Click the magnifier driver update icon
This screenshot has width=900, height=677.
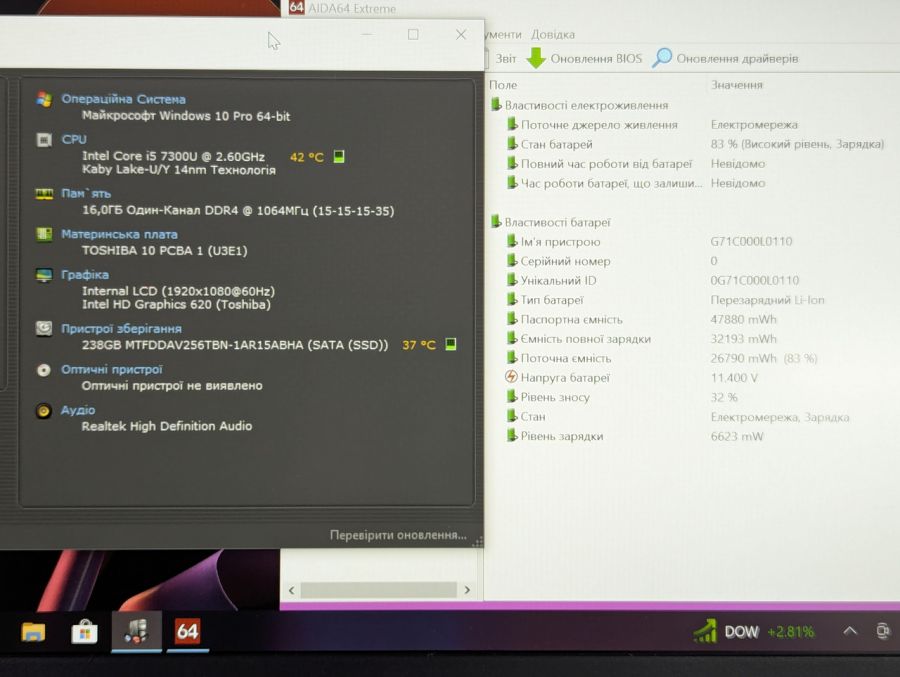[x=662, y=57]
